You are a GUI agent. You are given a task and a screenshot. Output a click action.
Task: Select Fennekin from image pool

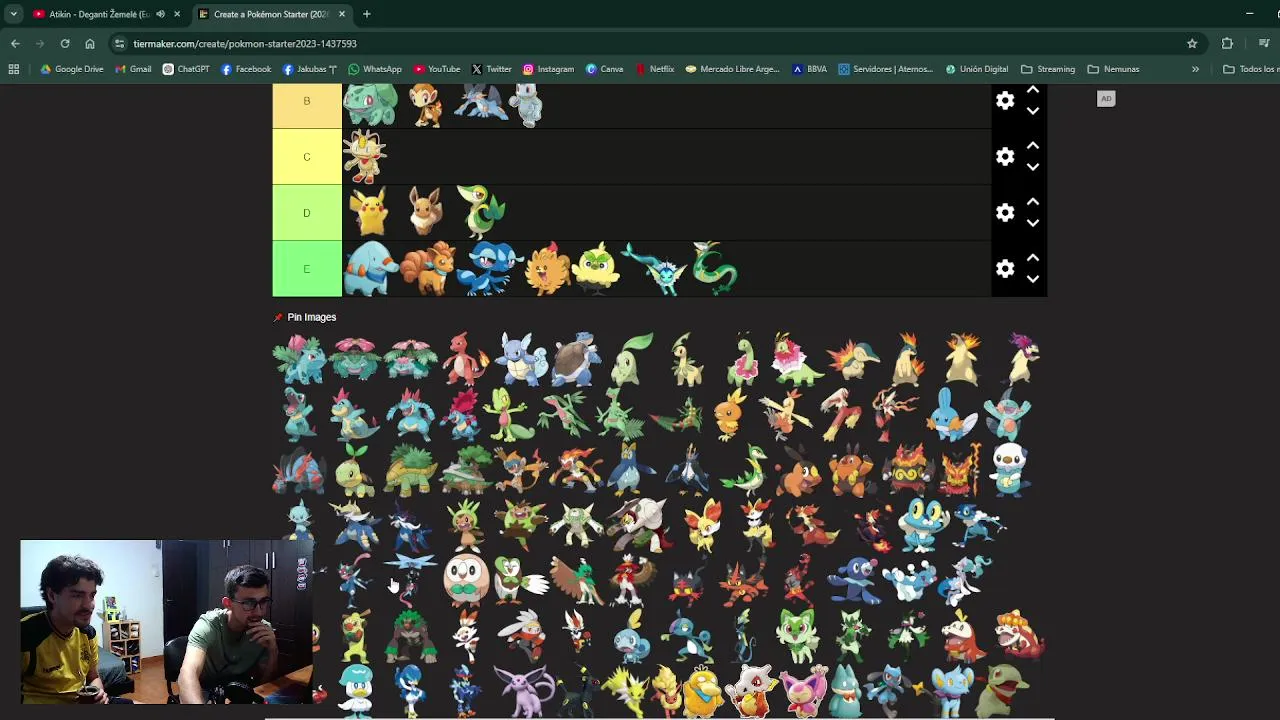[x=702, y=526]
